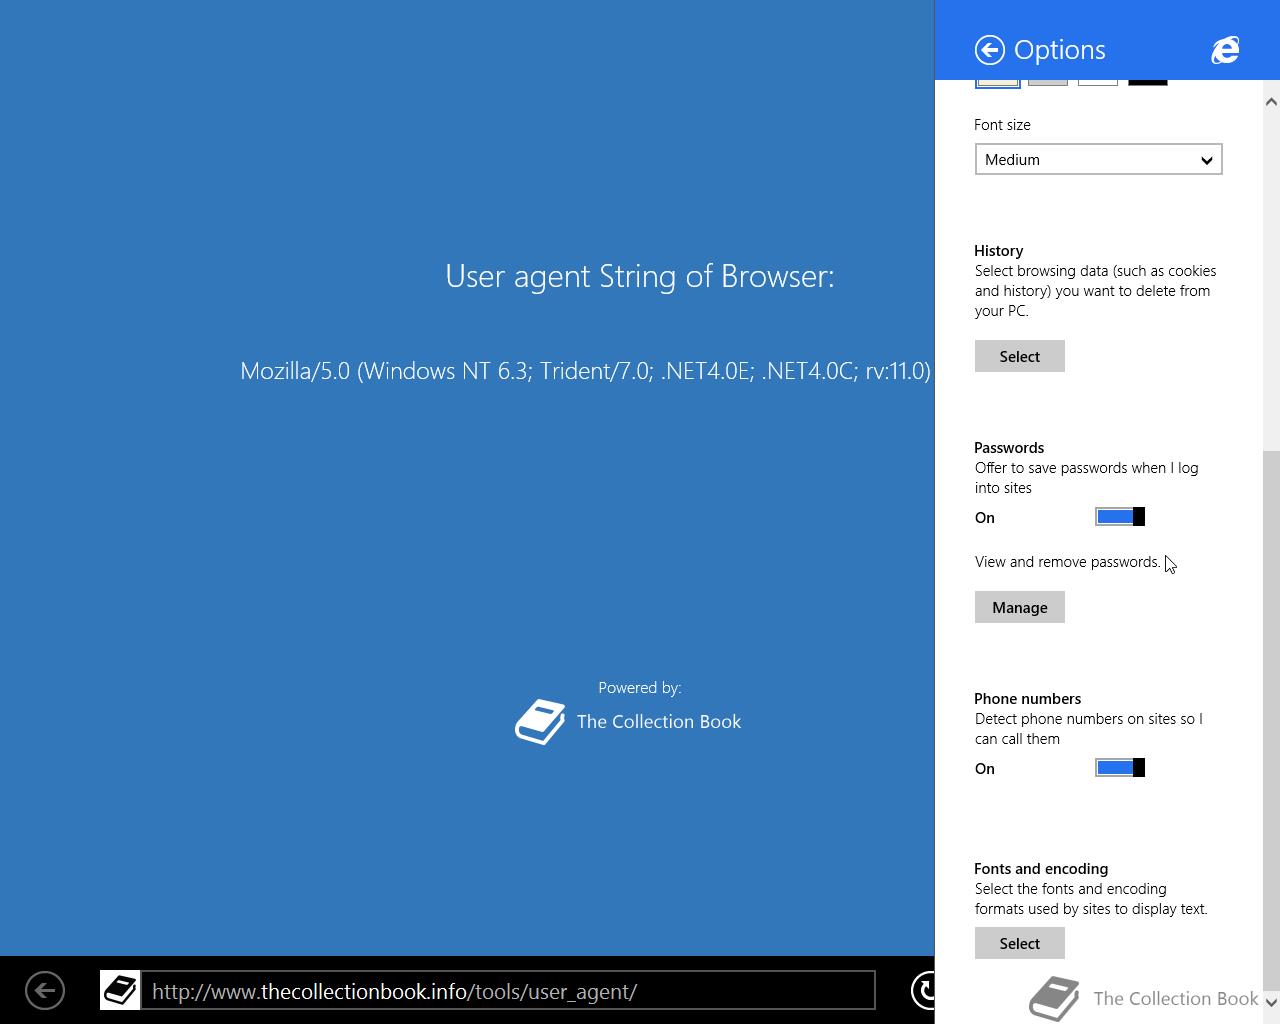The image size is (1280, 1024).
Task: Click the Options panel scroll up arrow
Action: pyautogui.click(x=1271, y=102)
